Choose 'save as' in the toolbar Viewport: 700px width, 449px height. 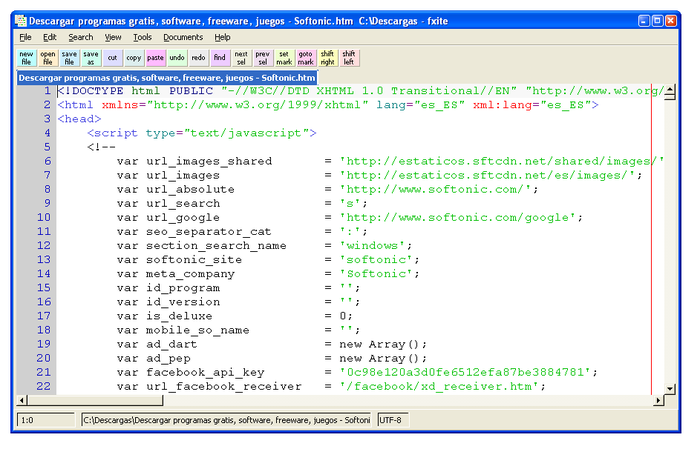click(90, 58)
